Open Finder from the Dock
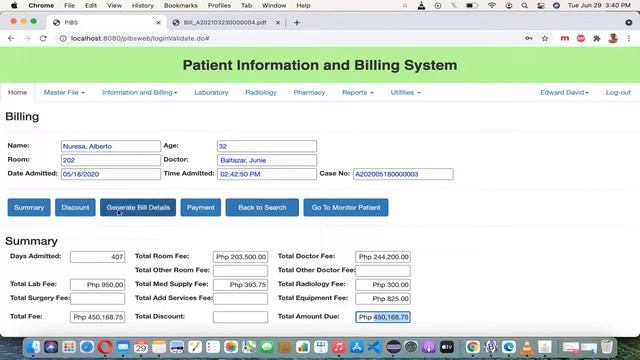This screenshot has width=640, height=360. click(33, 347)
